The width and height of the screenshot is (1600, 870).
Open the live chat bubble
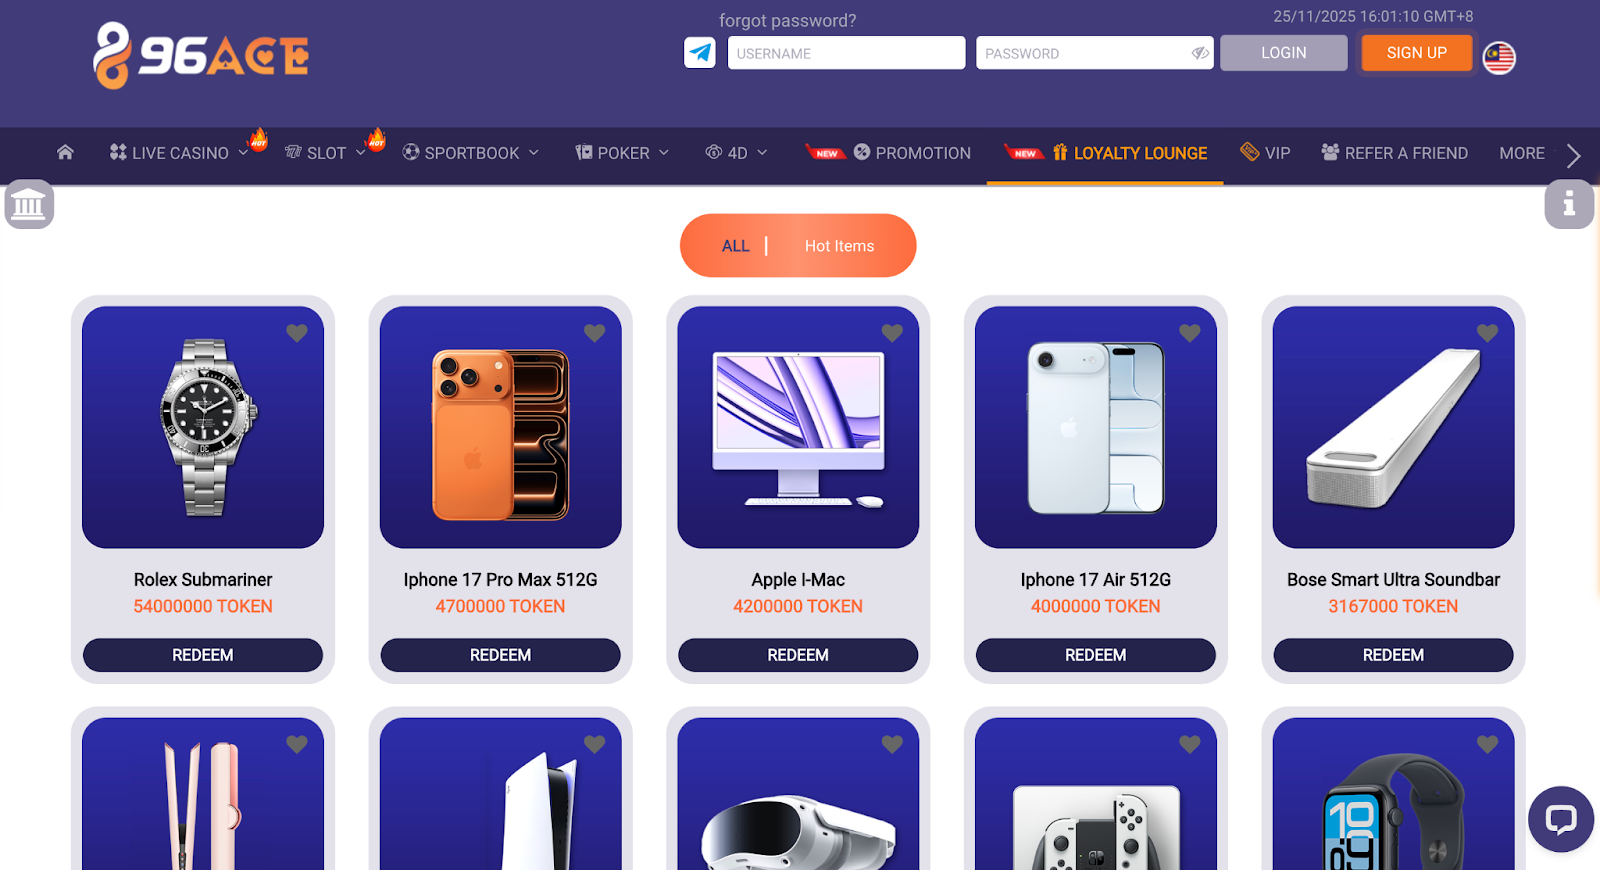click(1560, 820)
